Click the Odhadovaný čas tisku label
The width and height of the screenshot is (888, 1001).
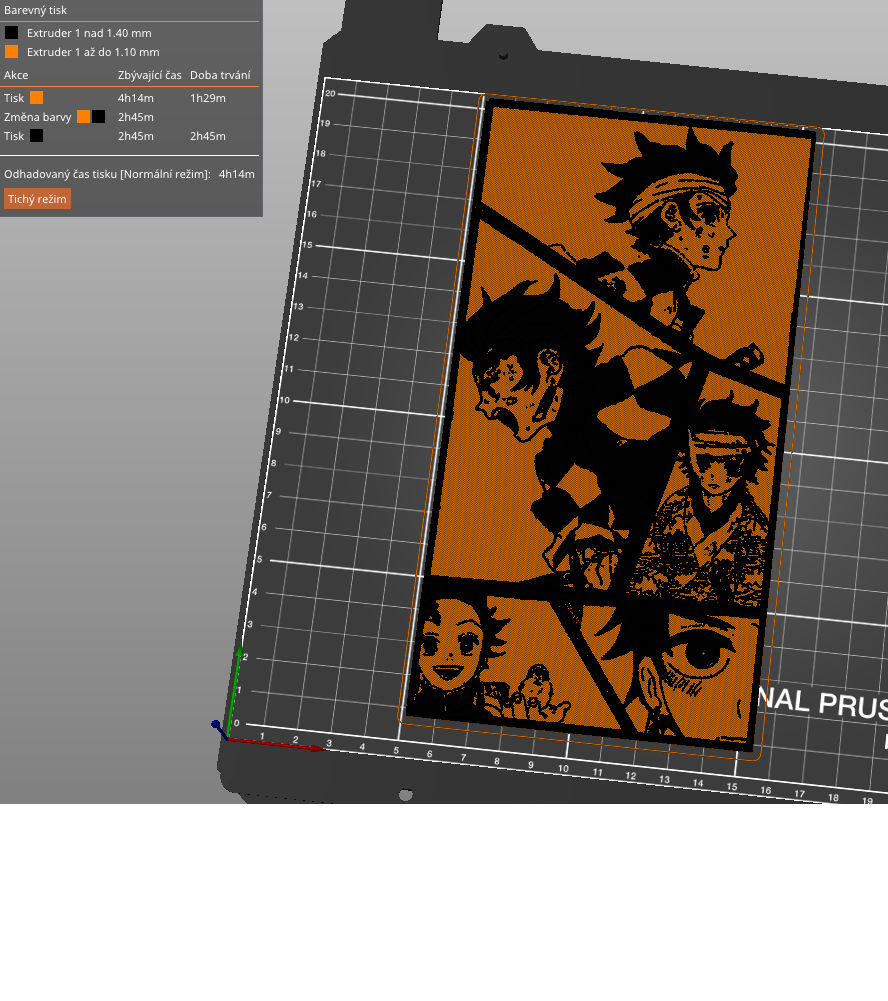pyautogui.click(x=107, y=174)
